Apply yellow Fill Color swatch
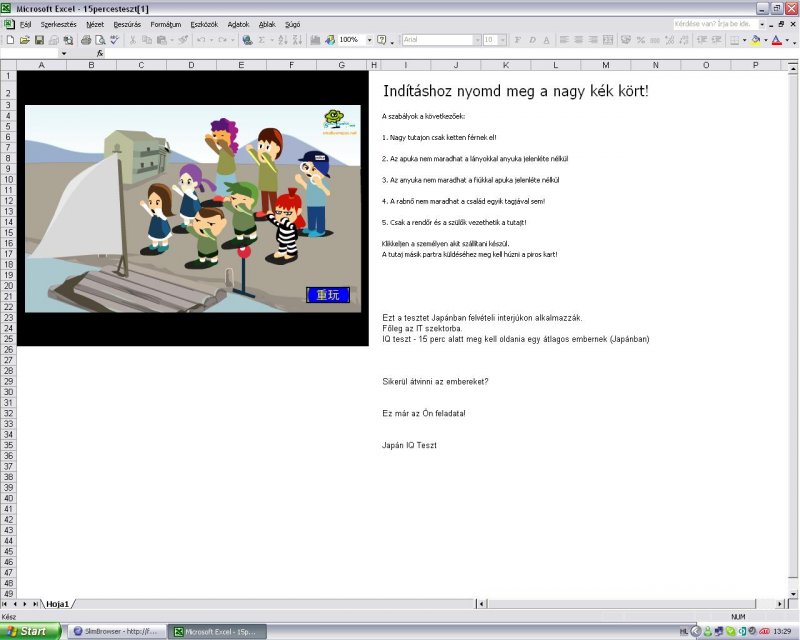800x640 pixels. (x=756, y=40)
